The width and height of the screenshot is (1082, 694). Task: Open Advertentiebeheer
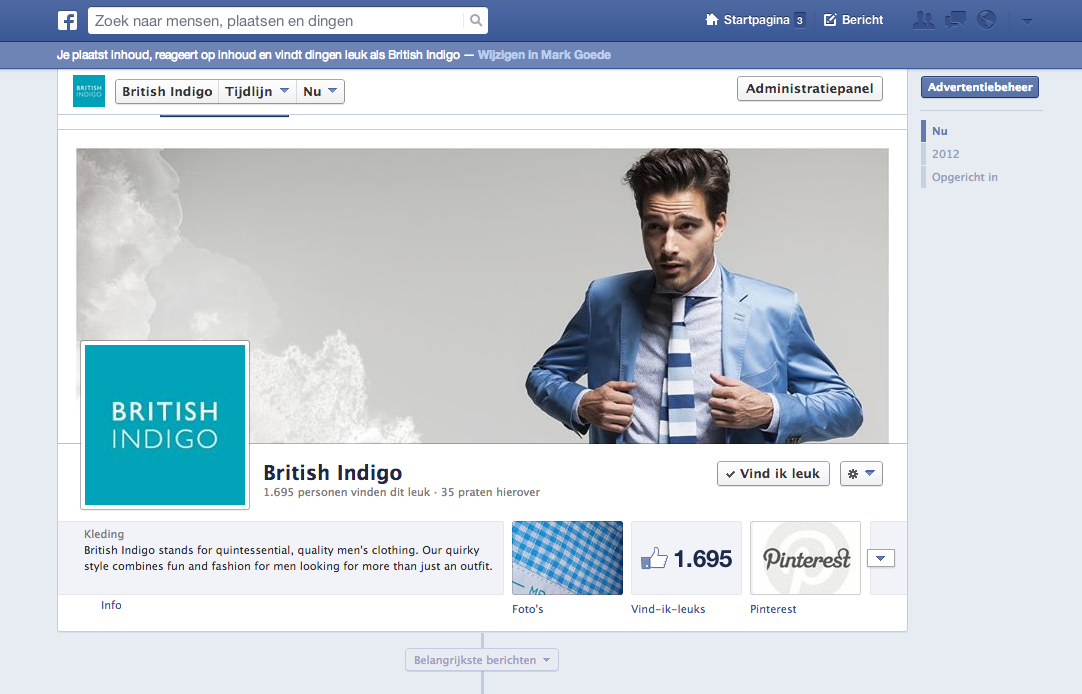coord(980,87)
